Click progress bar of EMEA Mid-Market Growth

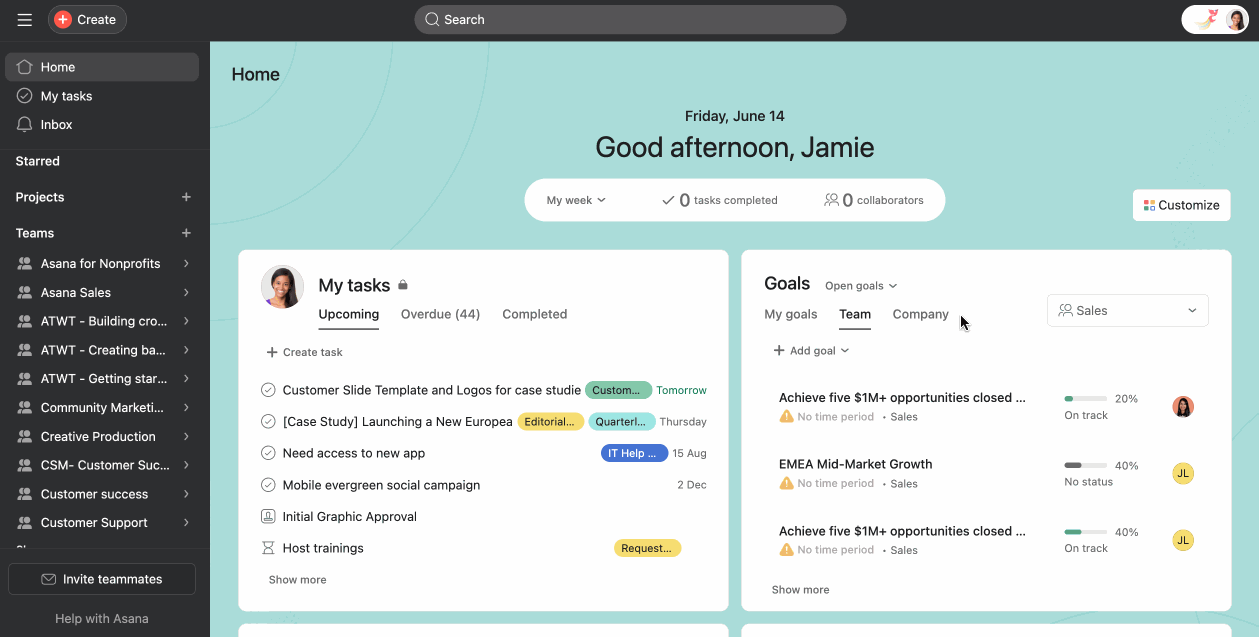1085,465
